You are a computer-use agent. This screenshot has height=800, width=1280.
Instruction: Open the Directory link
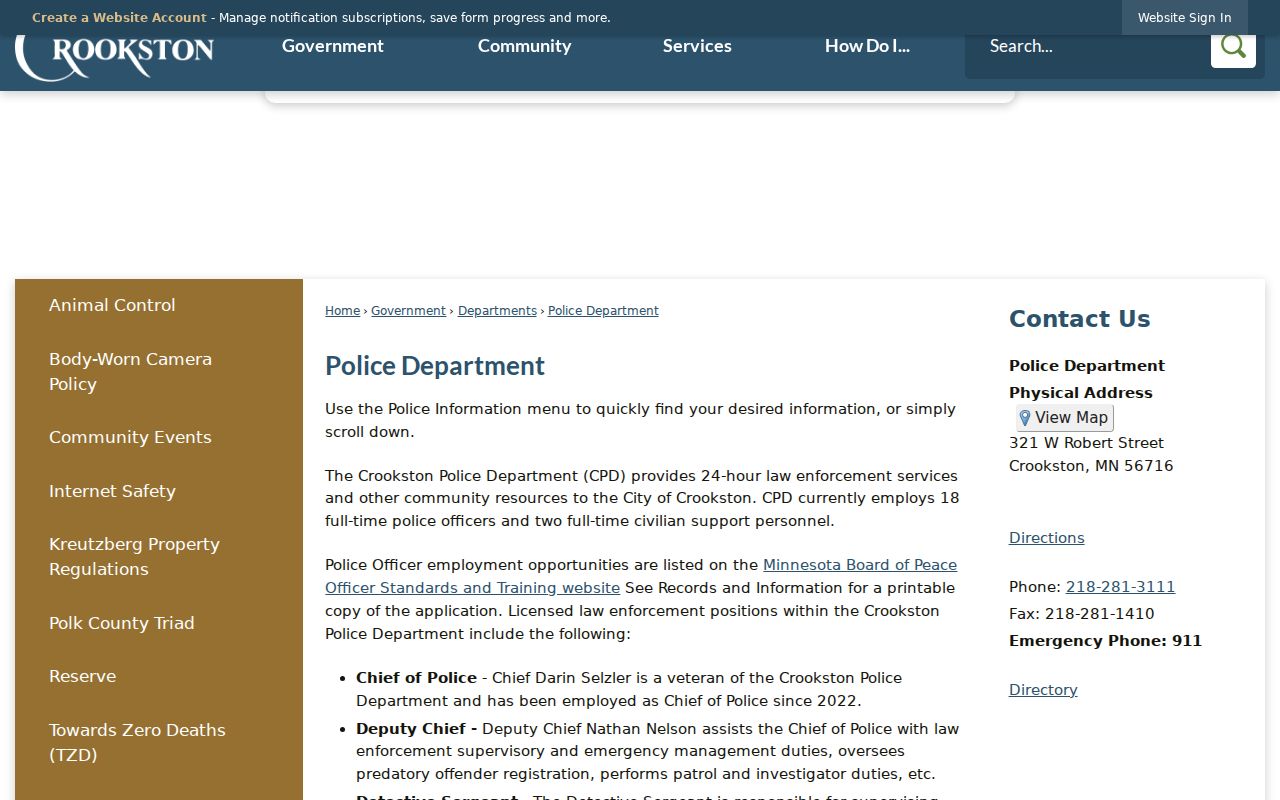pos(1043,690)
